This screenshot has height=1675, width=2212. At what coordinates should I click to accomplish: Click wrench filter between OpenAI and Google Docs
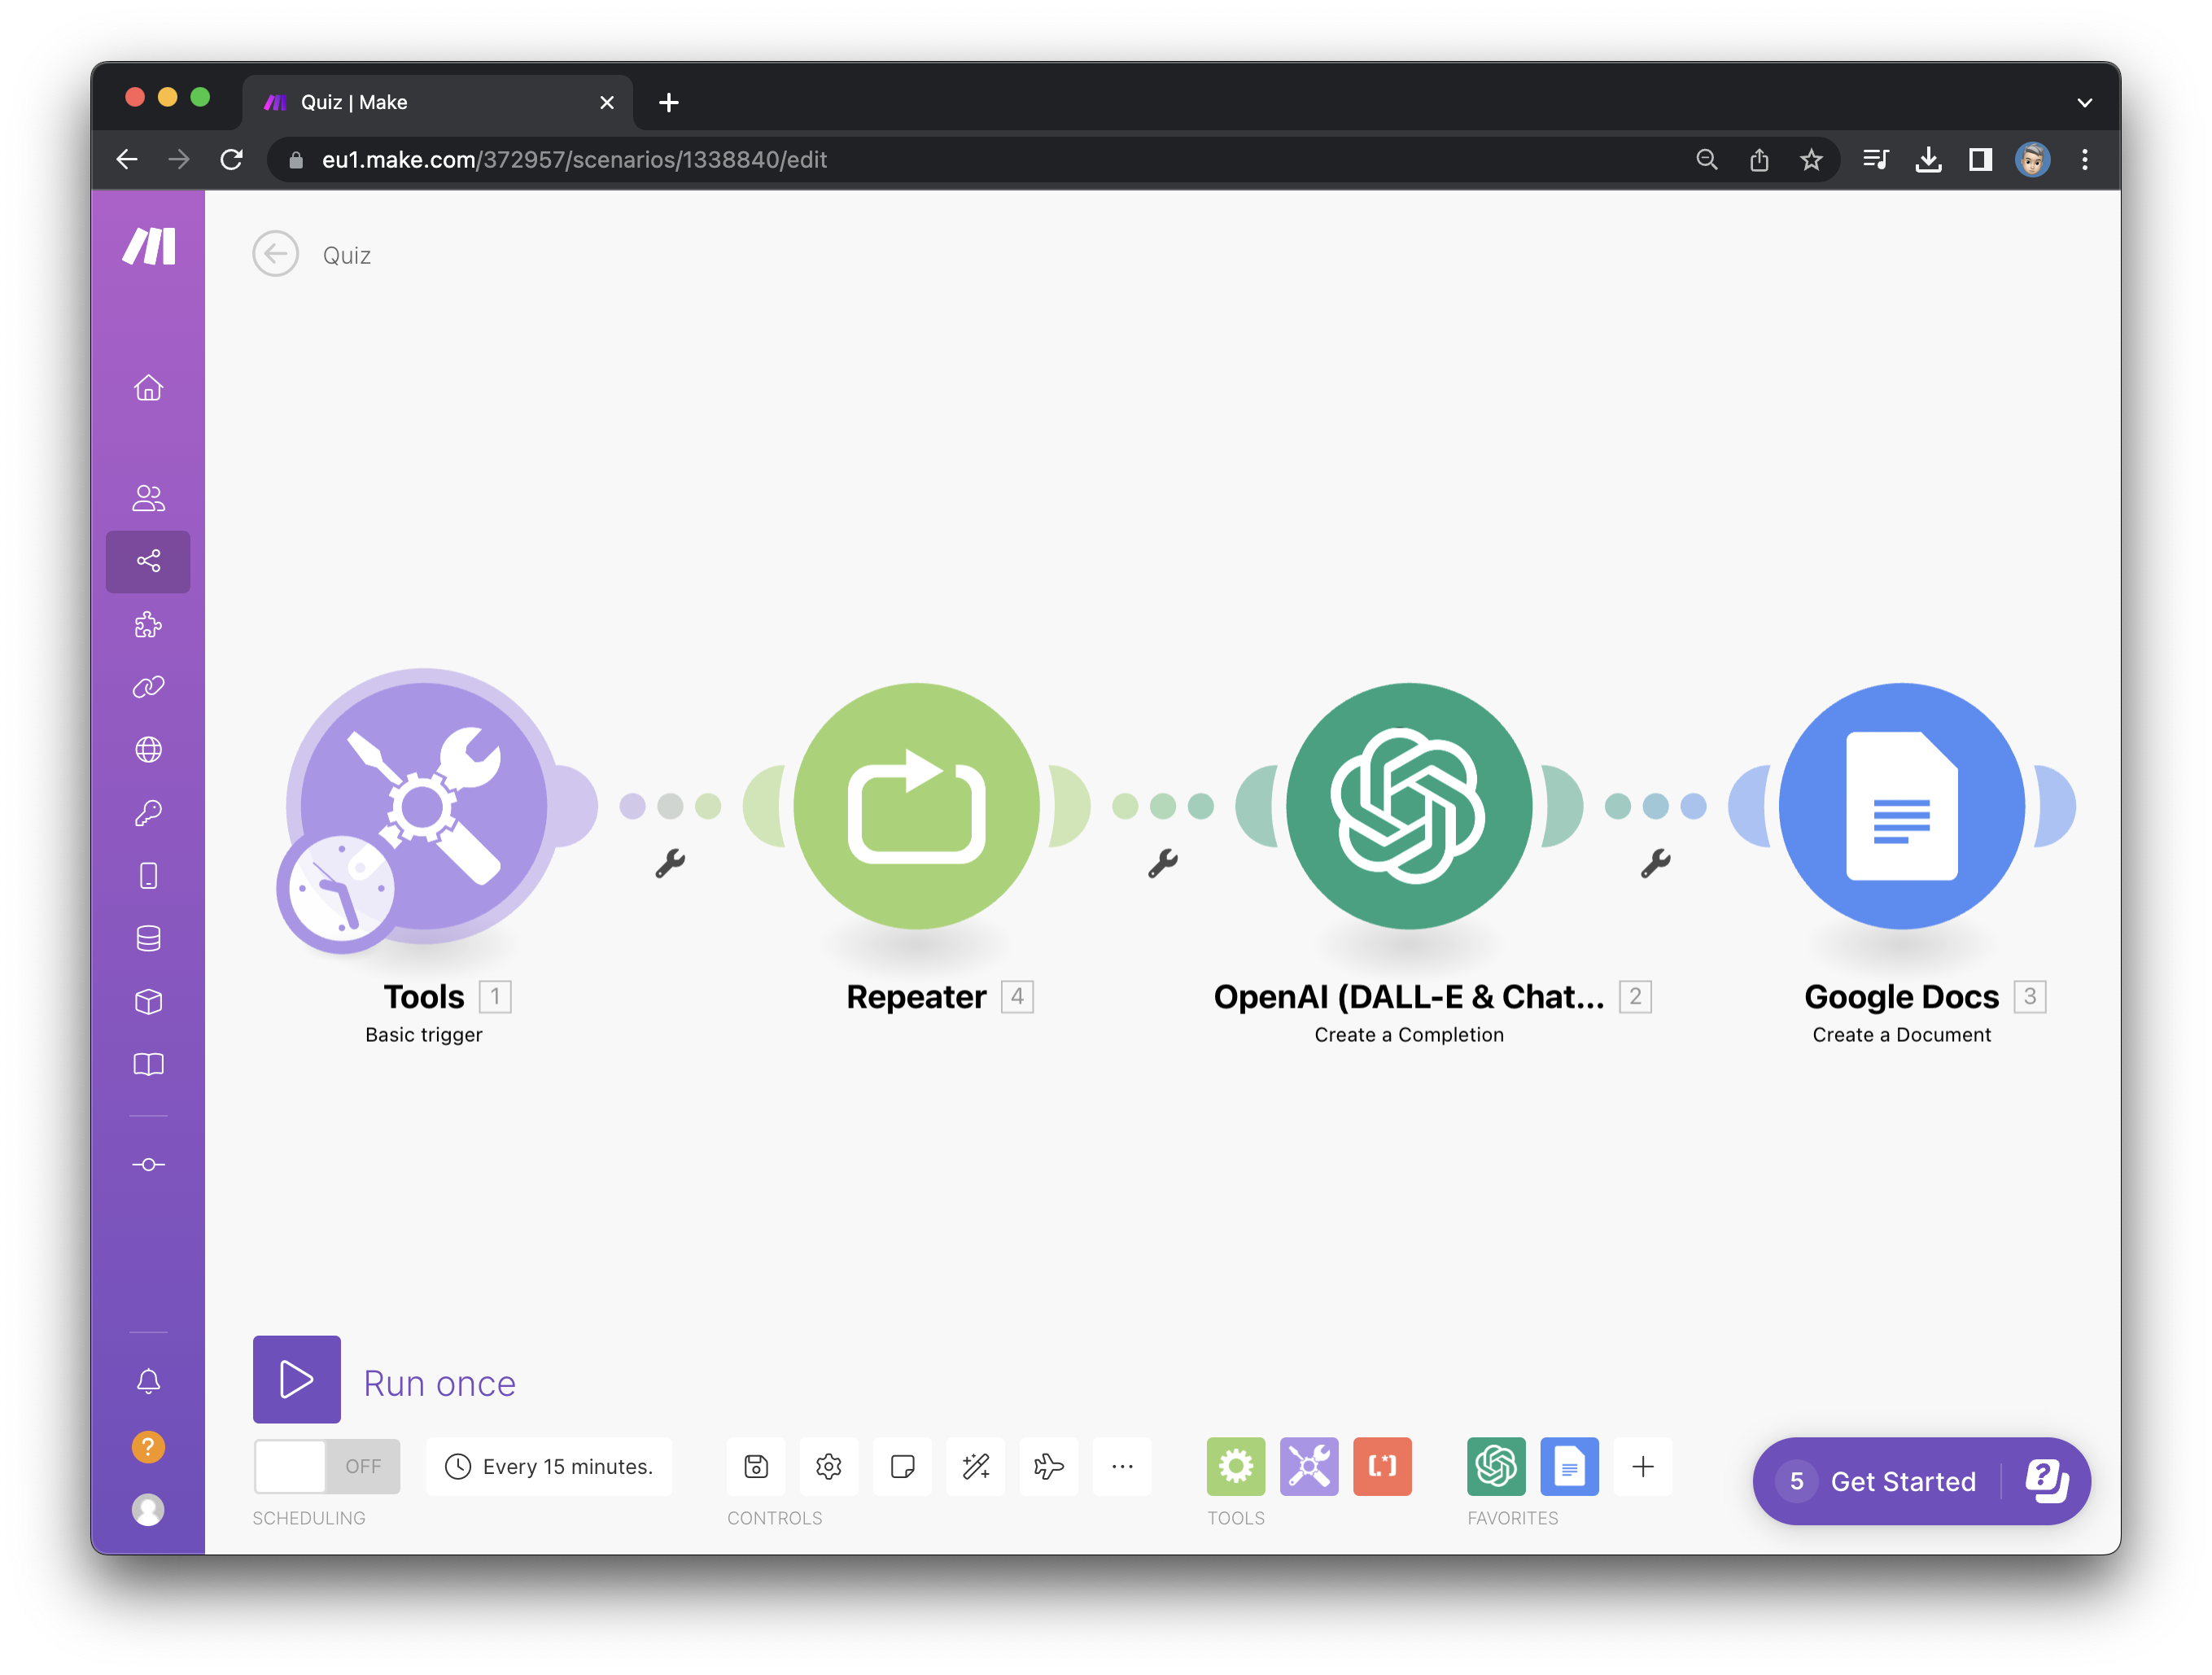pyautogui.click(x=1655, y=863)
